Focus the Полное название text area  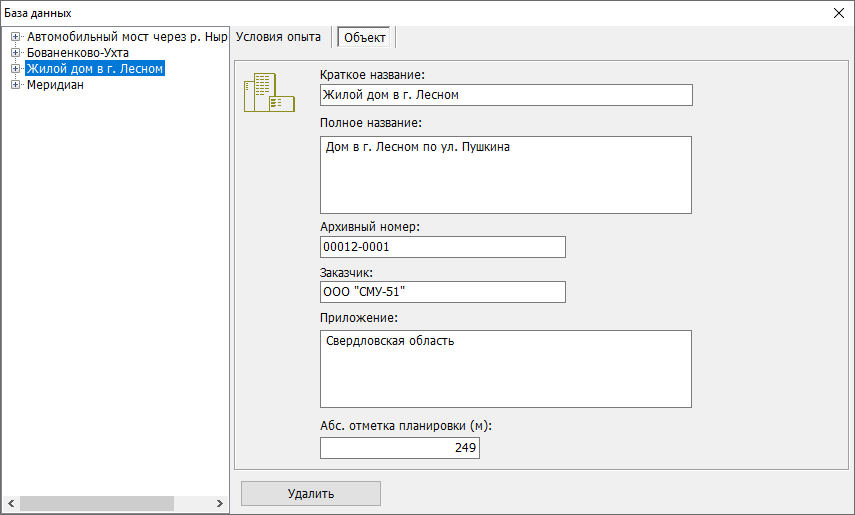pyautogui.click(x=505, y=175)
